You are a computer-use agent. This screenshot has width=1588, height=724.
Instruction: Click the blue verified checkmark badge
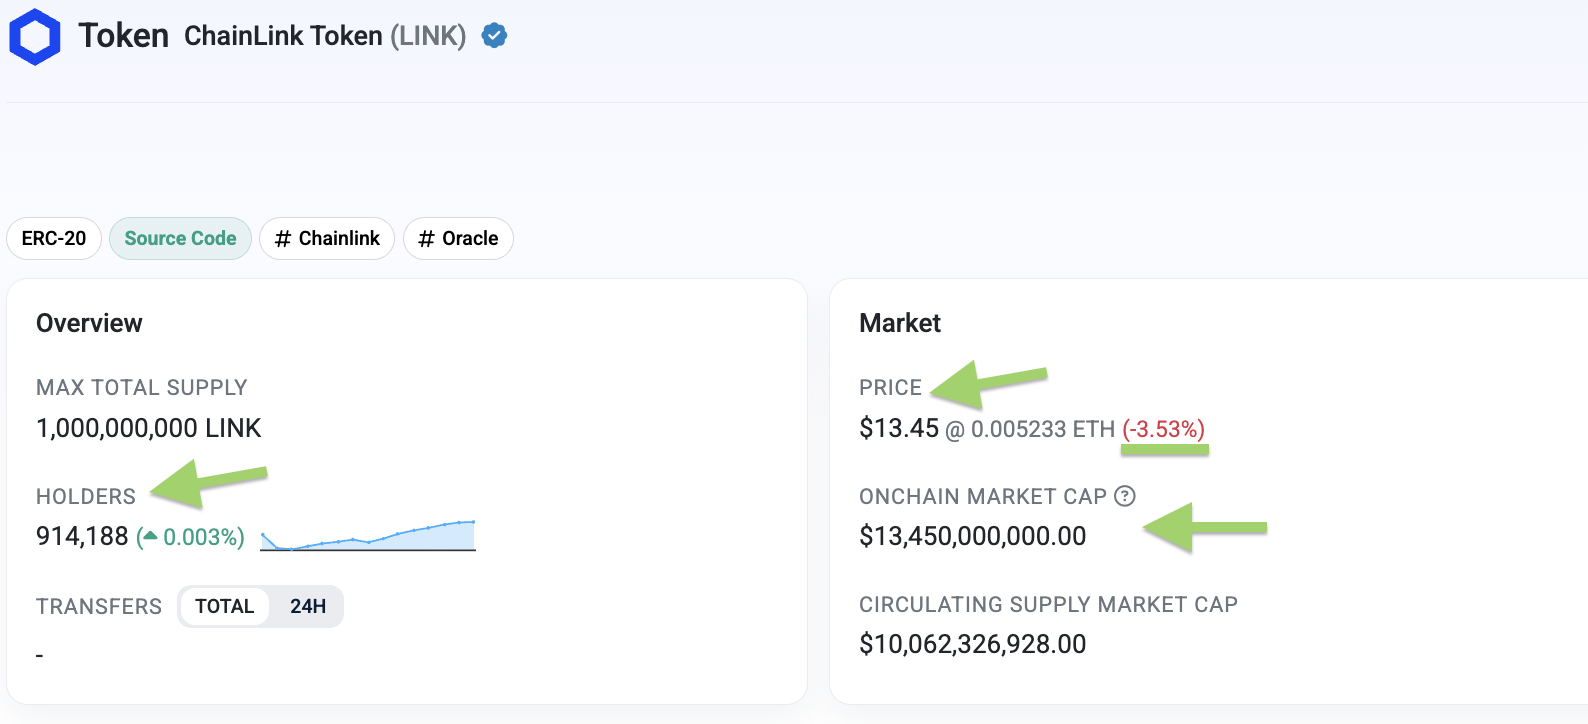point(494,36)
